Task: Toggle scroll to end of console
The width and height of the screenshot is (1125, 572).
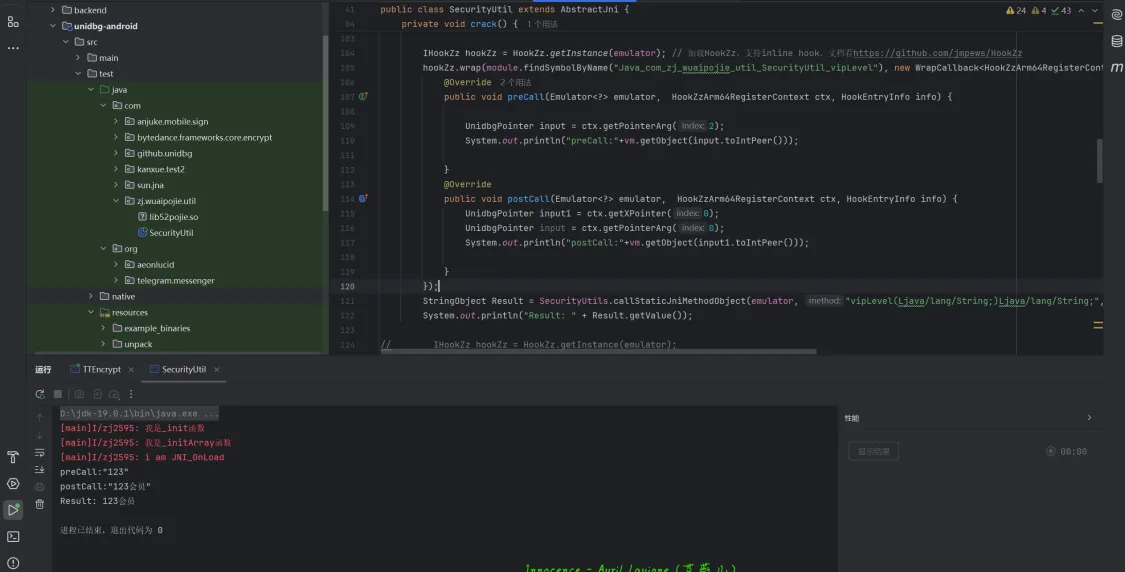Action: point(40,469)
